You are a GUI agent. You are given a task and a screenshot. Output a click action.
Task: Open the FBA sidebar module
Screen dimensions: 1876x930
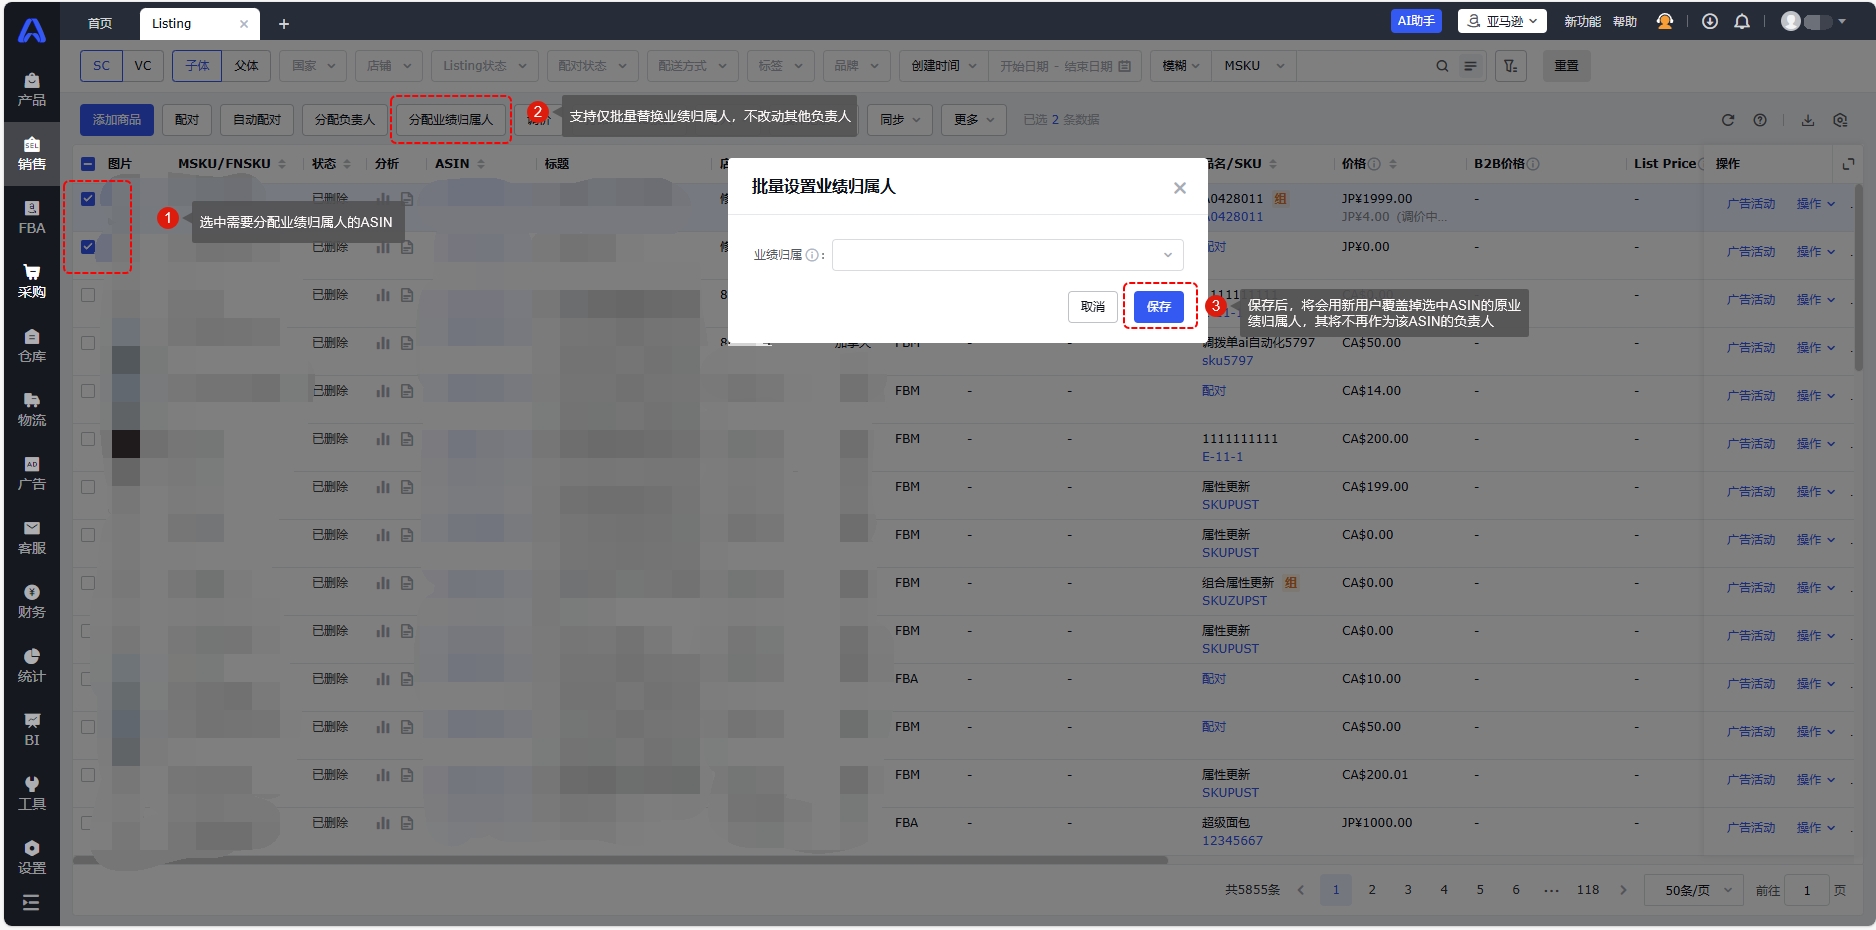[x=32, y=218]
